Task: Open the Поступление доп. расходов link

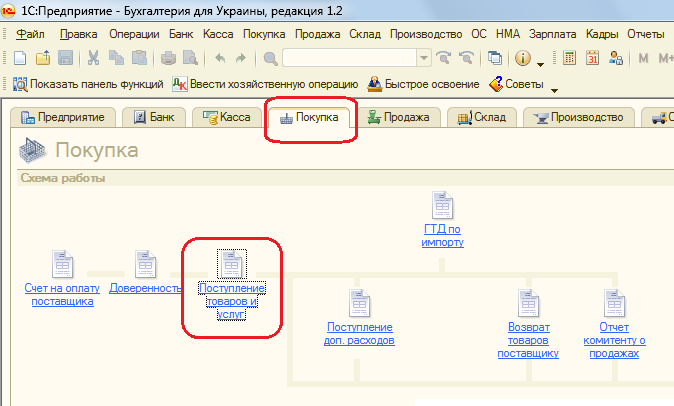Action: [359, 334]
